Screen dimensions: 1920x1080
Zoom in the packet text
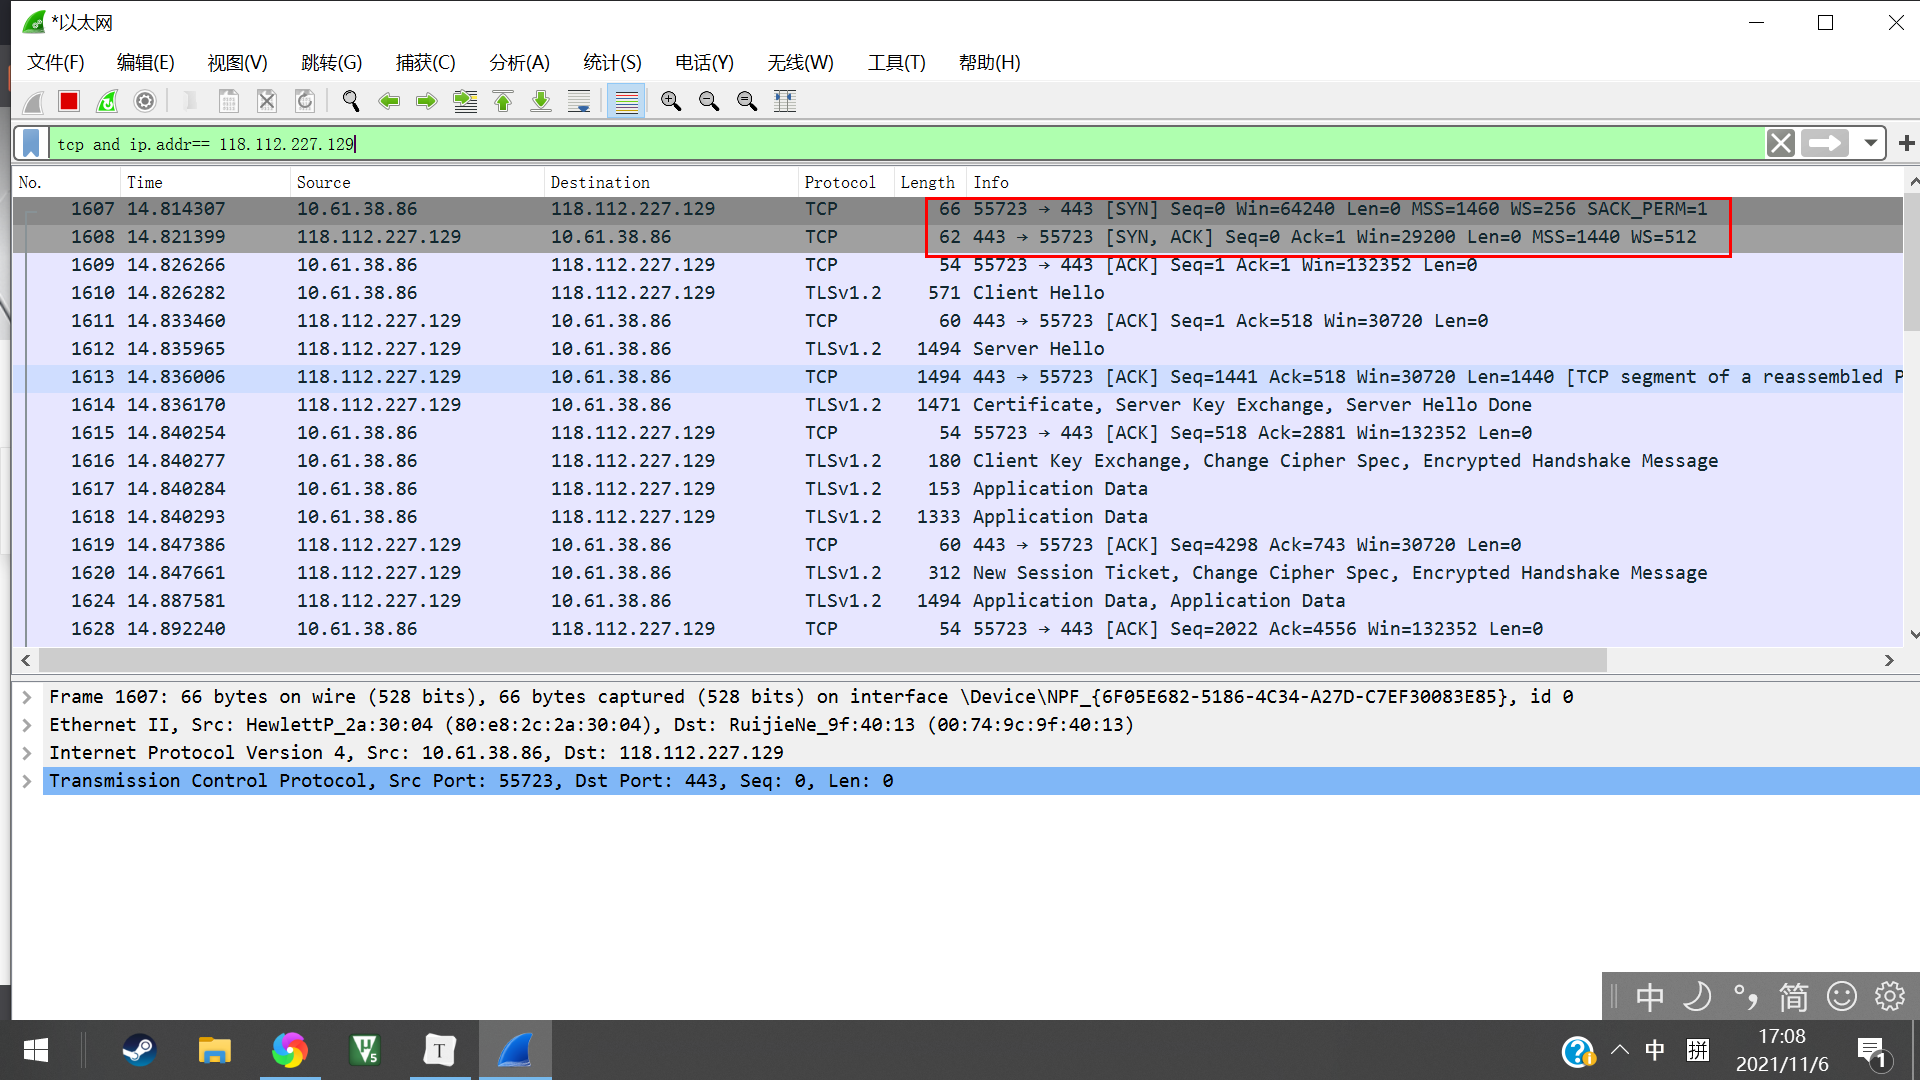click(671, 101)
